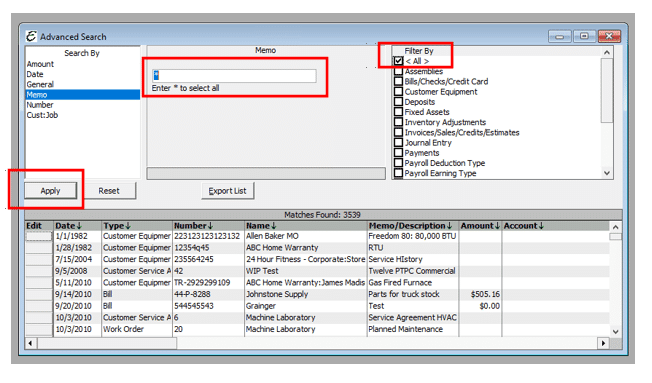Check Bills/Checks/Credit Card filter
The image size is (652, 383).
398,81
